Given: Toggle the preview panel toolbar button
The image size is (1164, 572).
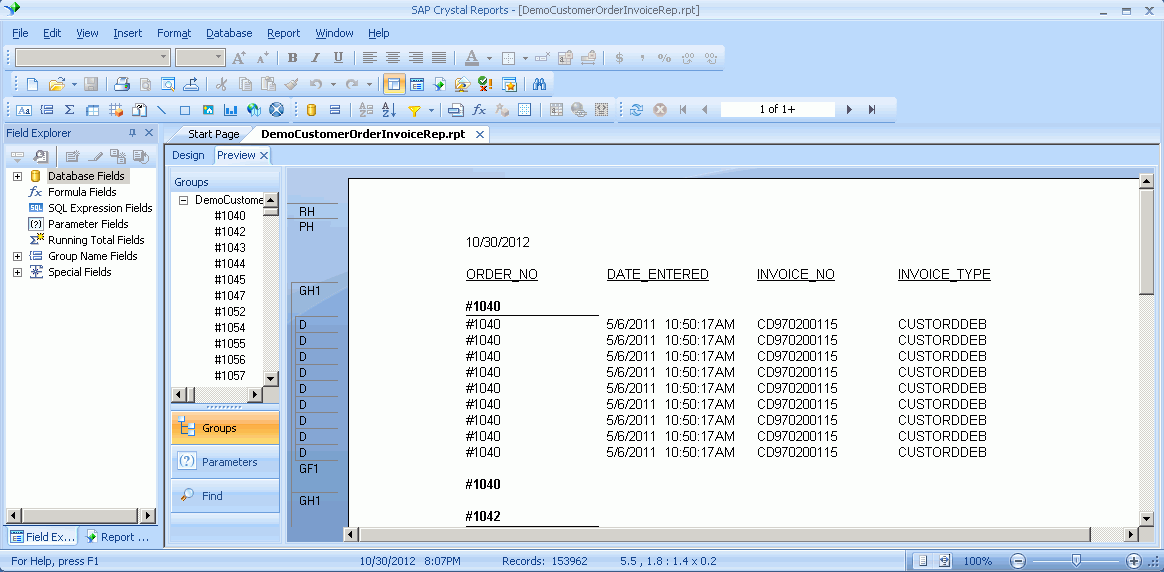Looking at the screenshot, I should tap(393, 84).
